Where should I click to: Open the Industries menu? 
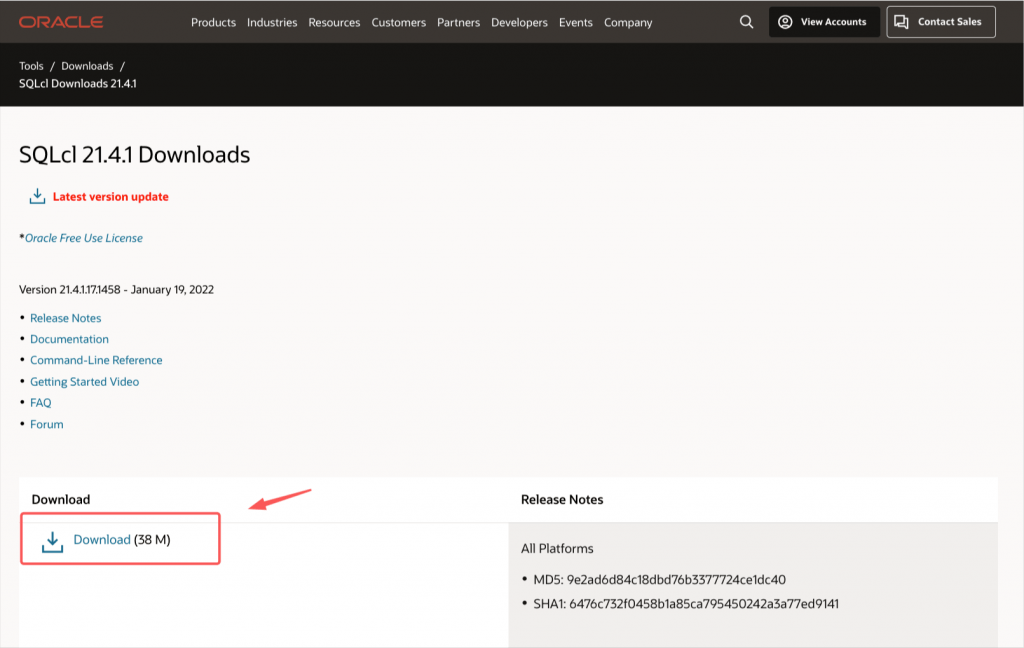click(272, 22)
